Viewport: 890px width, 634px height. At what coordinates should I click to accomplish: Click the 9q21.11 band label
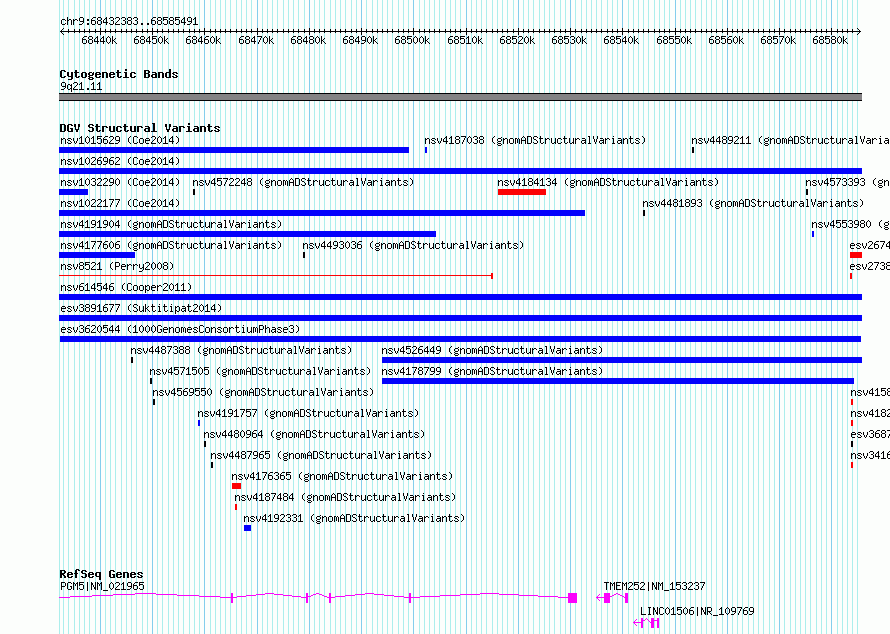81,86
